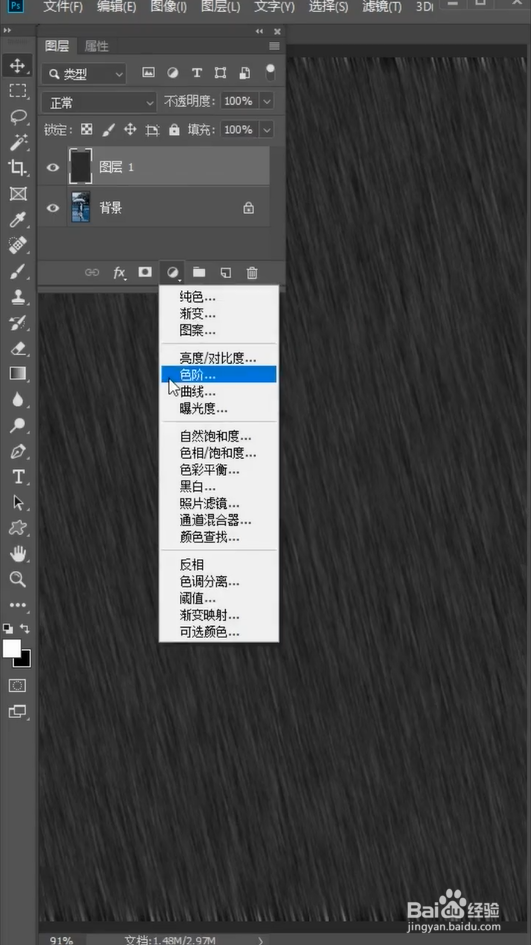The image size is (531, 945).
Task: Select the Gradient tool
Action: point(17,374)
